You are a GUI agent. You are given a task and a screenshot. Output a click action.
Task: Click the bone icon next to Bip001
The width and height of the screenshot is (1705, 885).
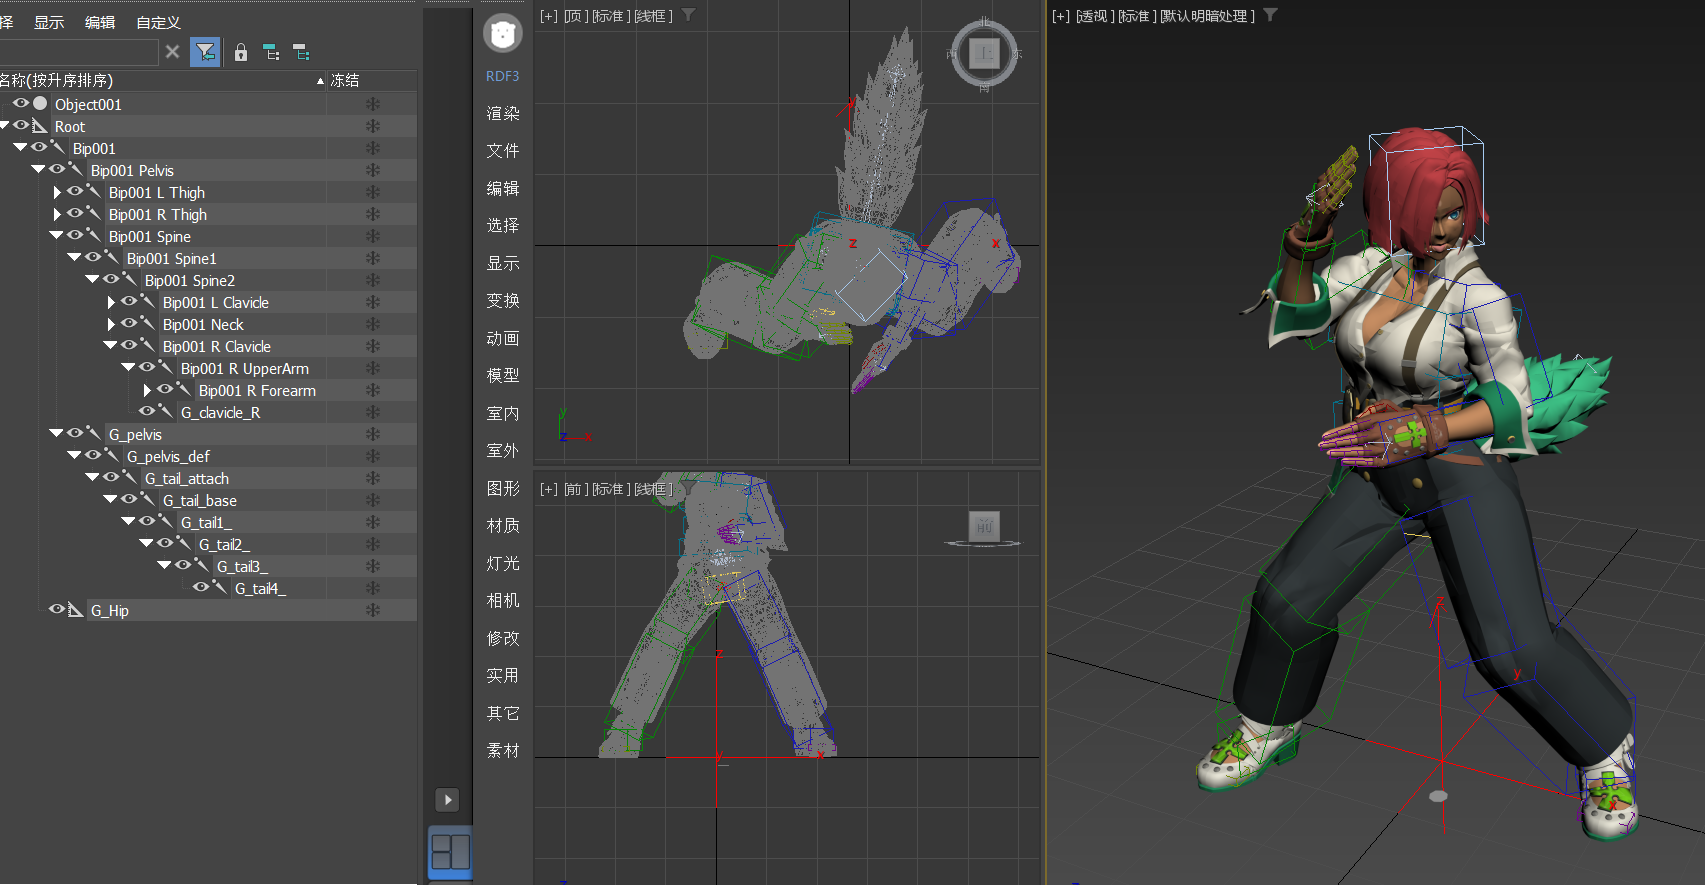pyautogui.click(x=58, y=148)
